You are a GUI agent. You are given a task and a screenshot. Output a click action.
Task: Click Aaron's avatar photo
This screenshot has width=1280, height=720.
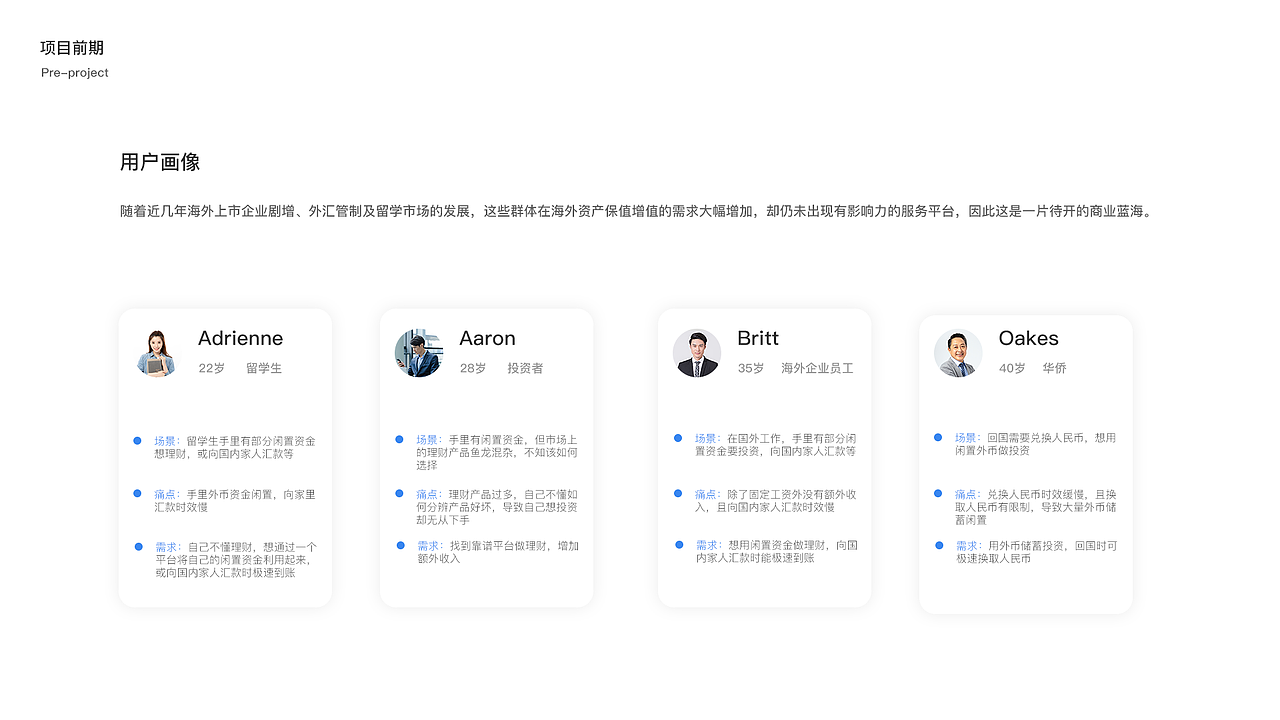[x=420, y=353]
